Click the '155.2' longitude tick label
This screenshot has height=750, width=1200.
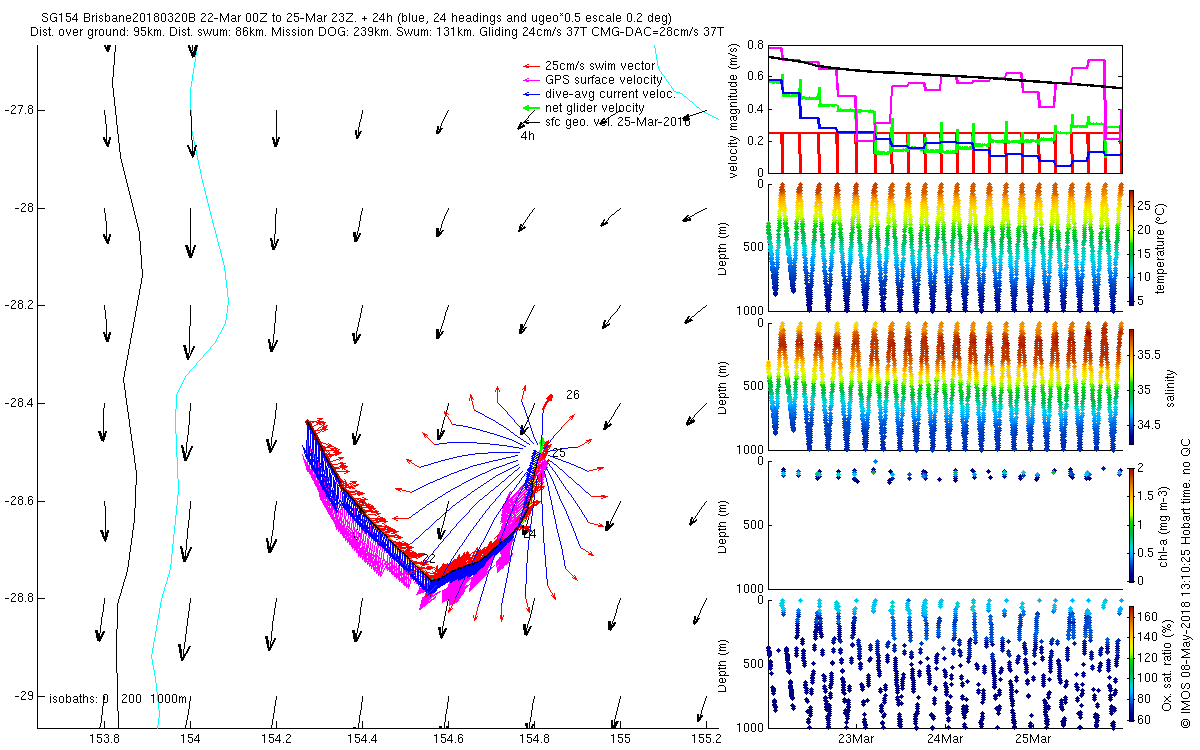pos(706,739)
